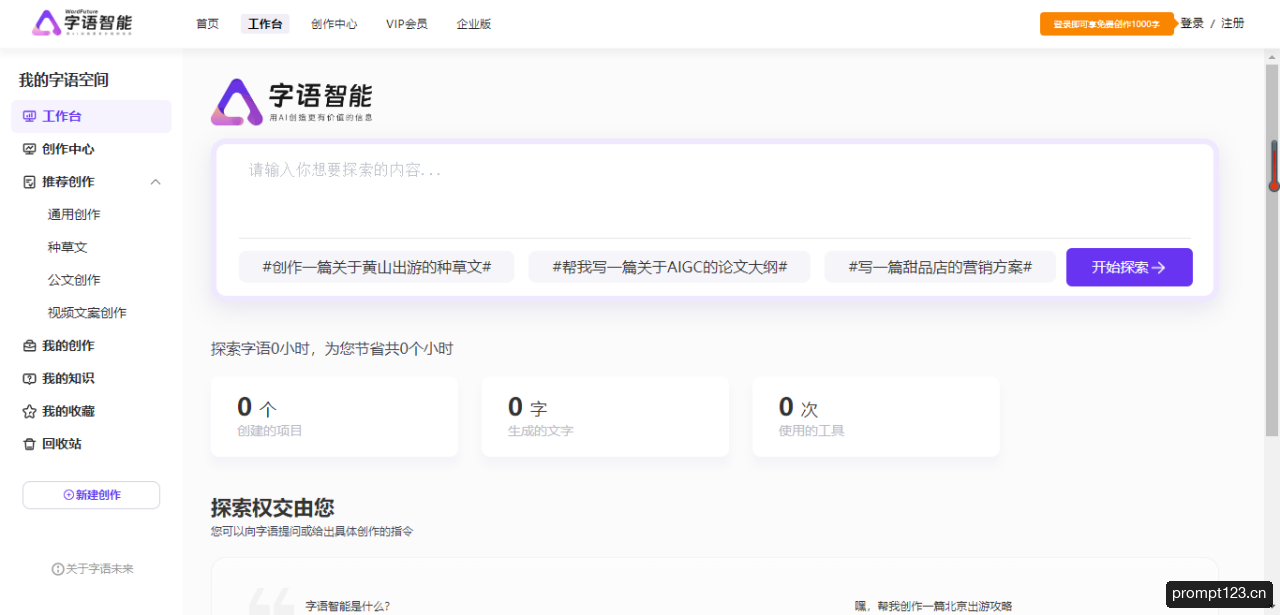Choose the 甜品店的营销方案 suggestion chip

pyautogui.click(x=940, y=267)
